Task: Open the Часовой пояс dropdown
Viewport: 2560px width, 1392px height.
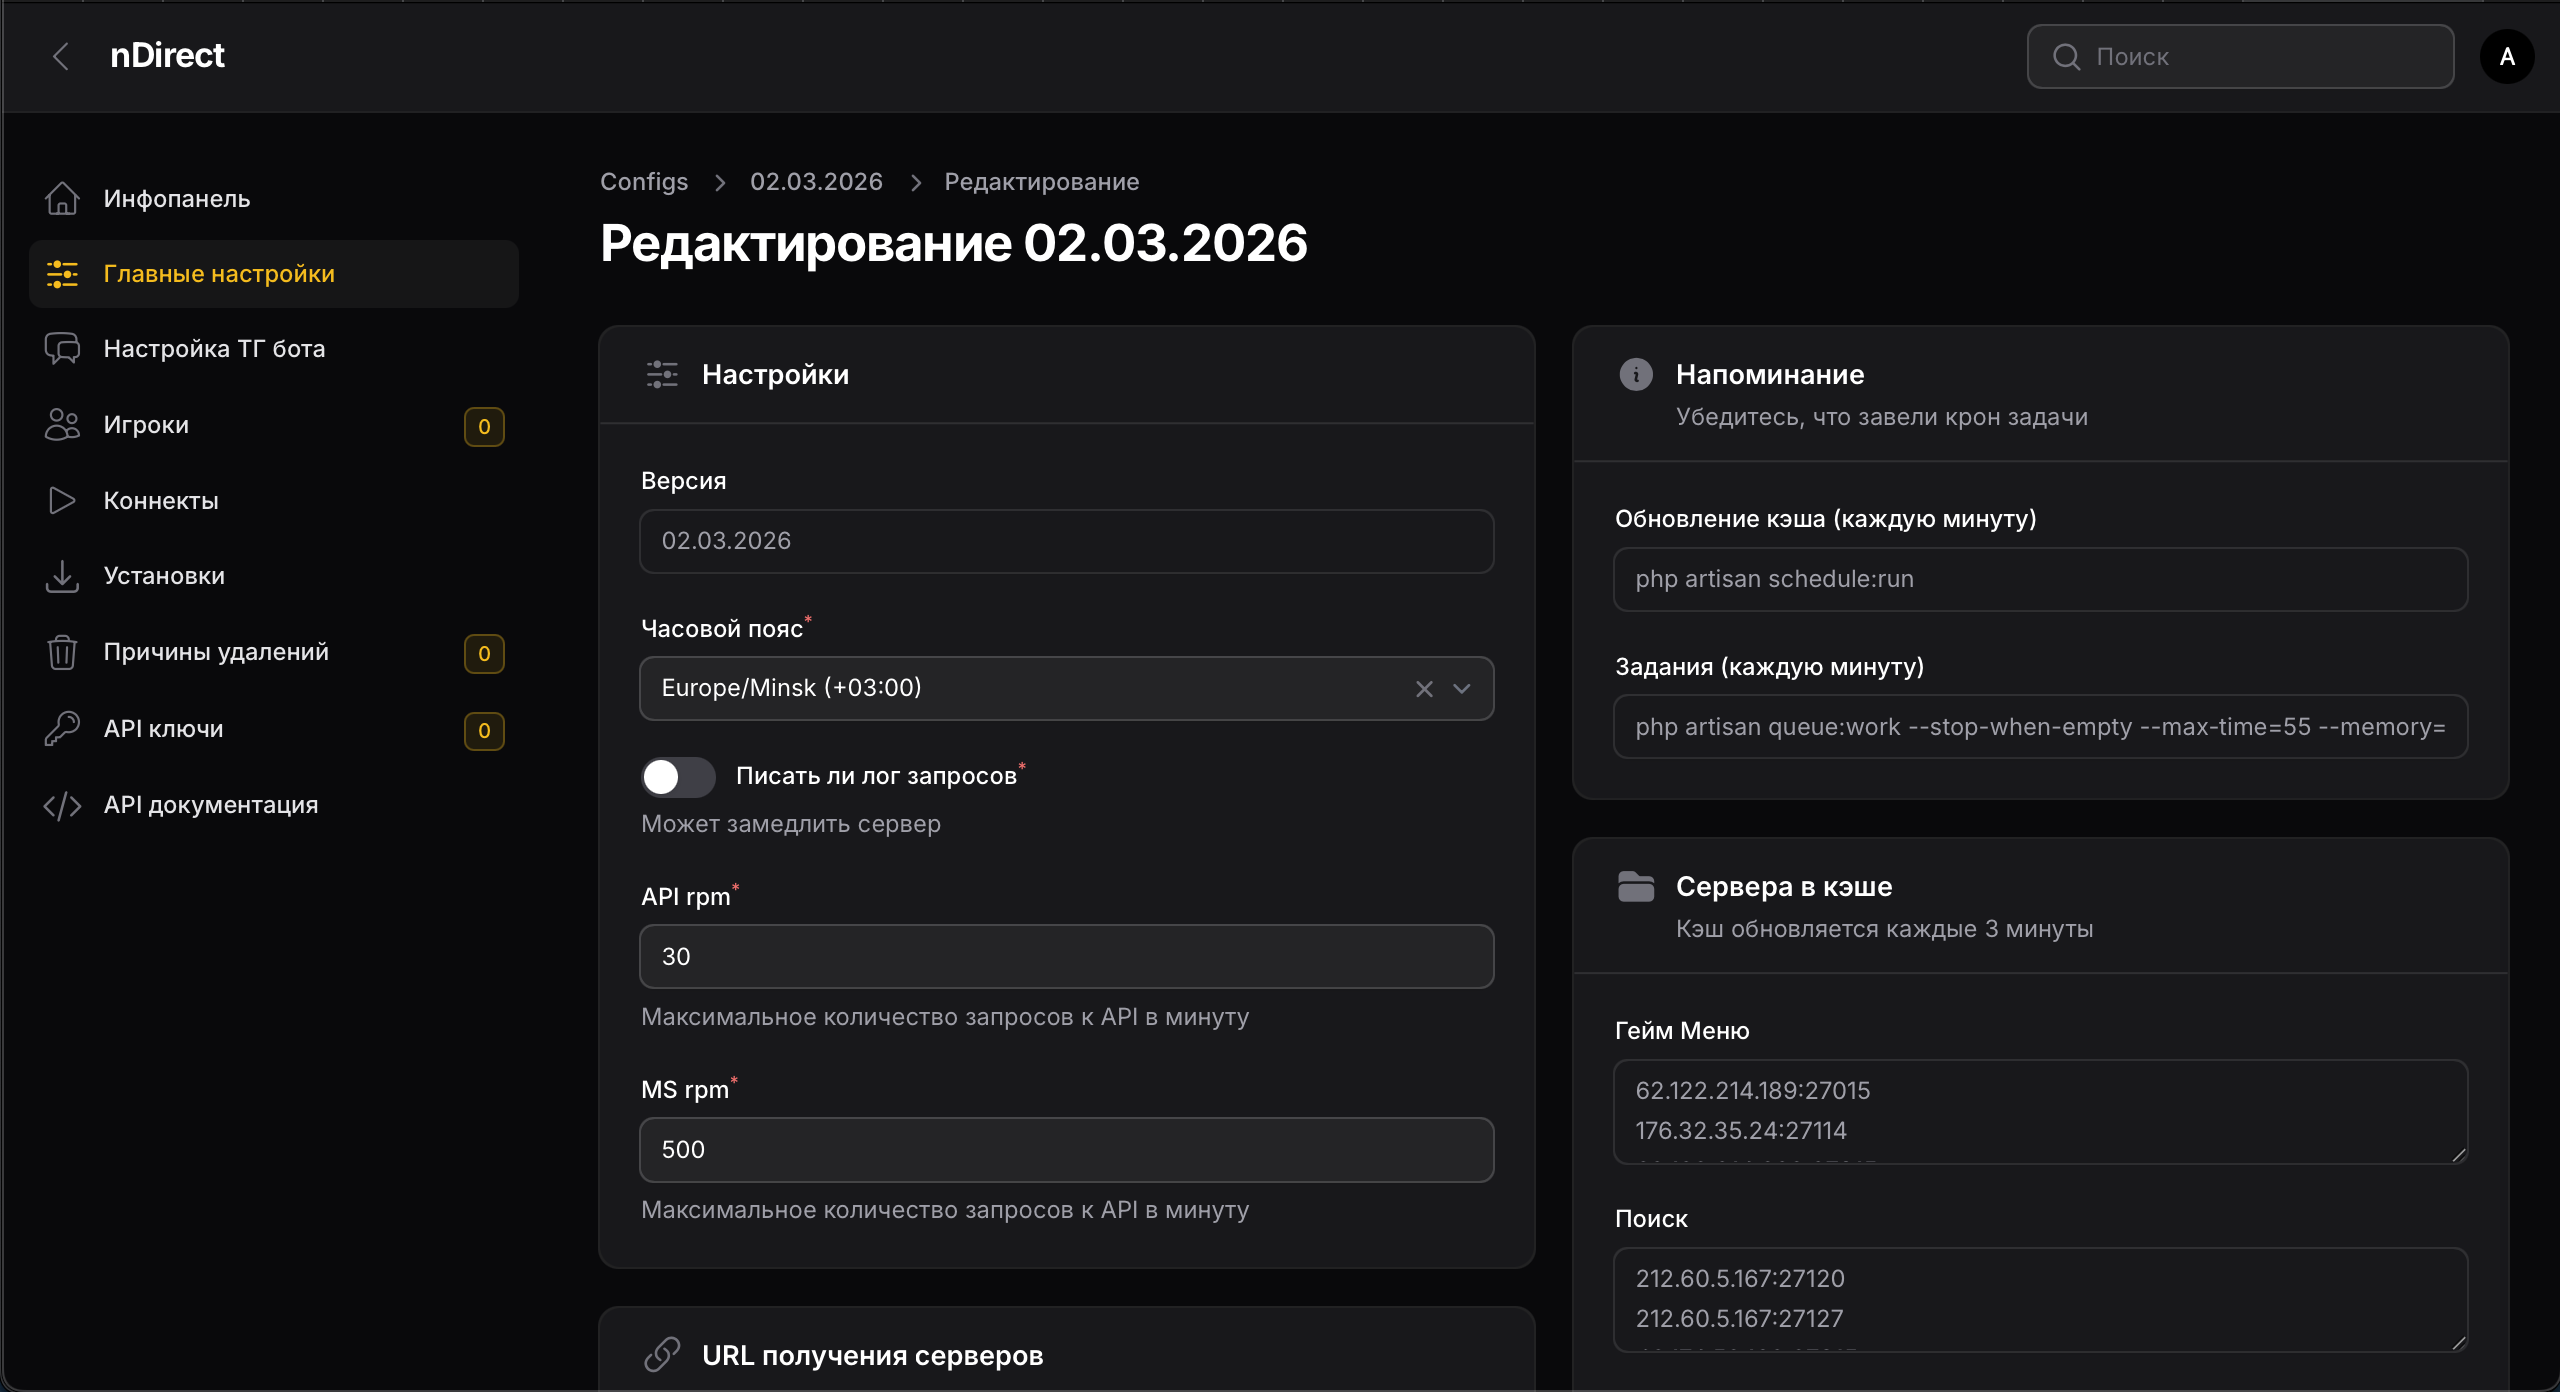Action: pos(1461,688)
